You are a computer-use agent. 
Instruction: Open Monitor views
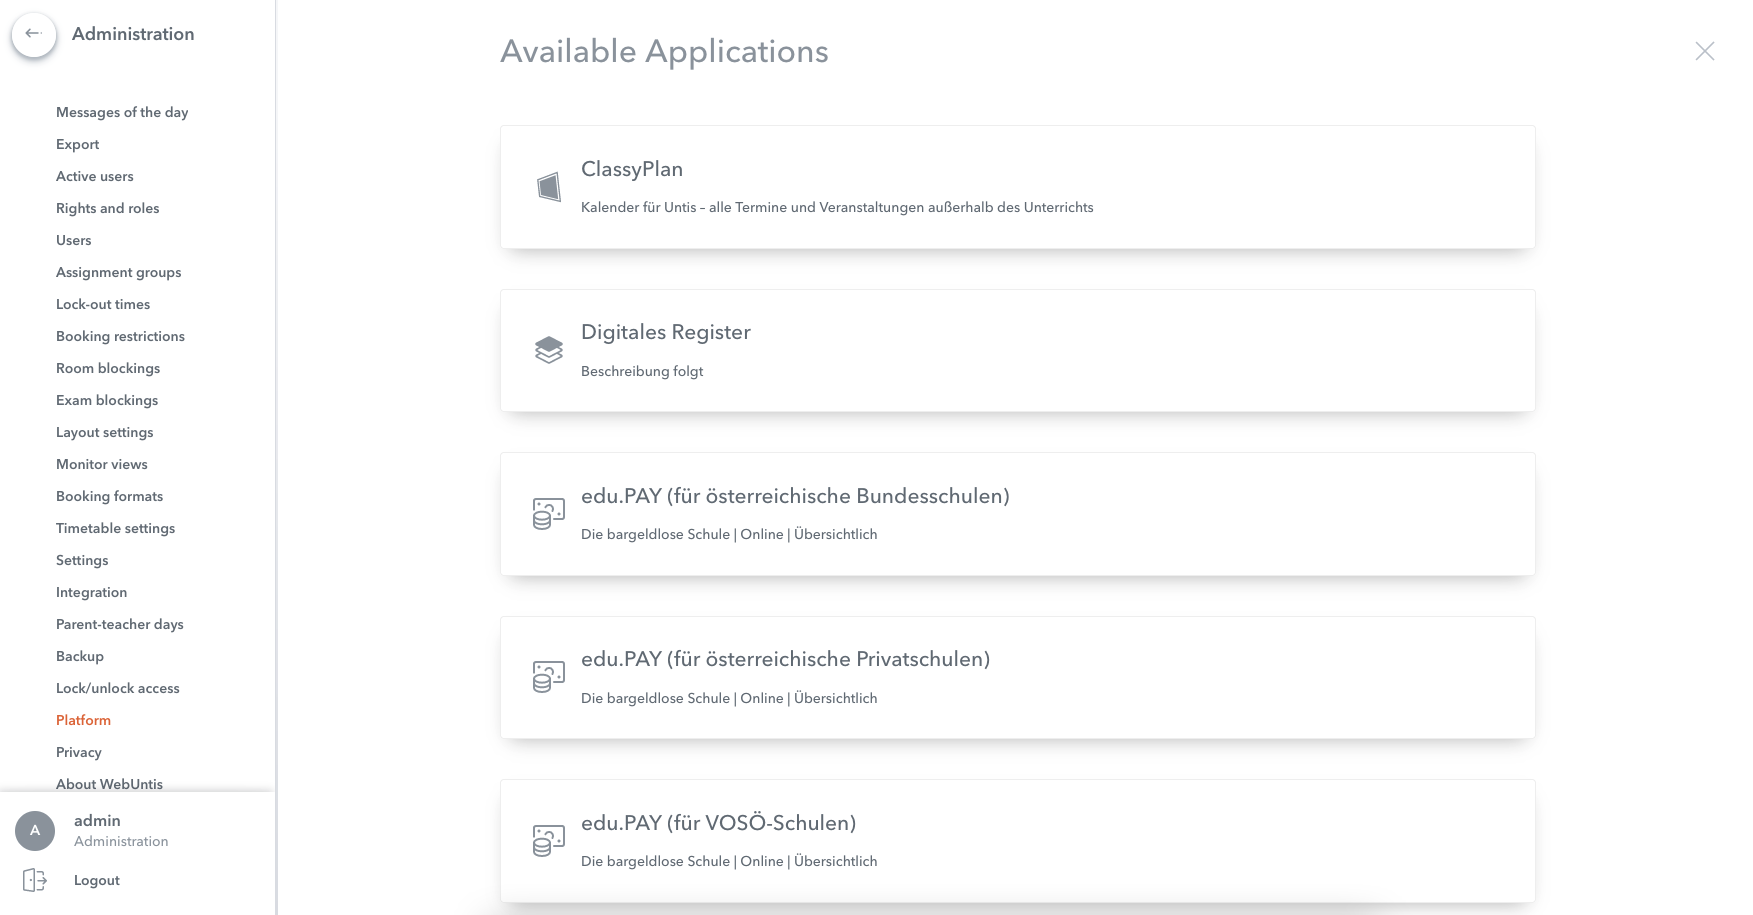point(102,464)
